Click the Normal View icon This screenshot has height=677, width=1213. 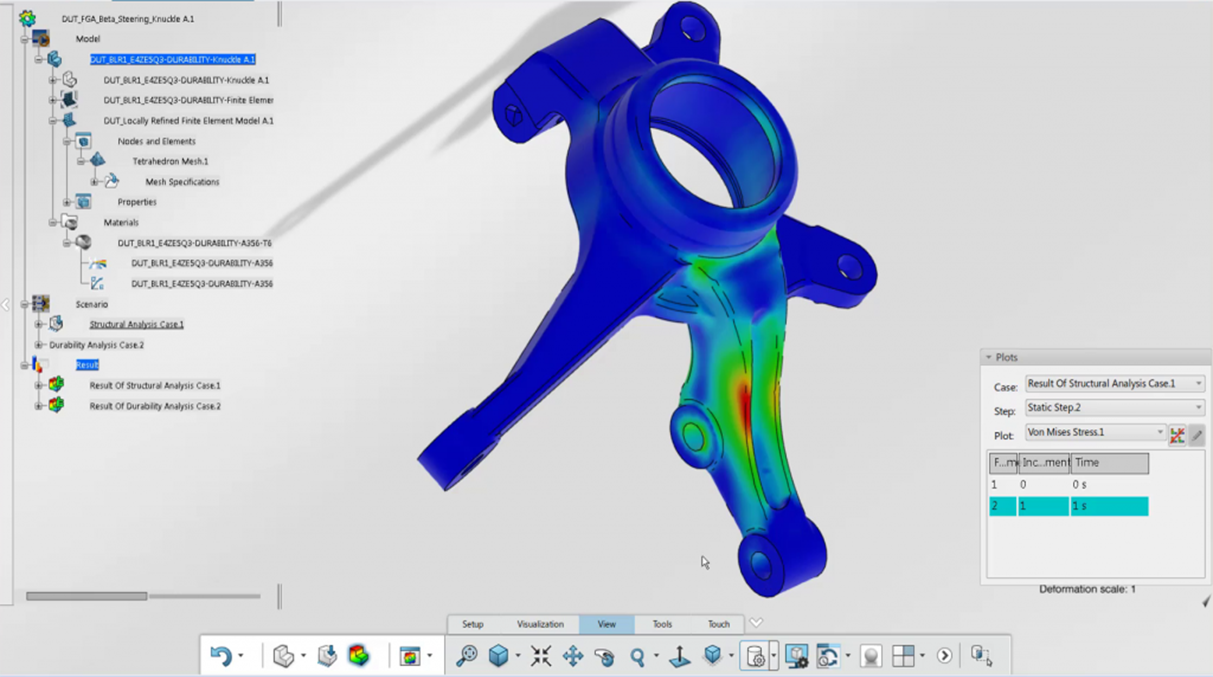point(679,656)
